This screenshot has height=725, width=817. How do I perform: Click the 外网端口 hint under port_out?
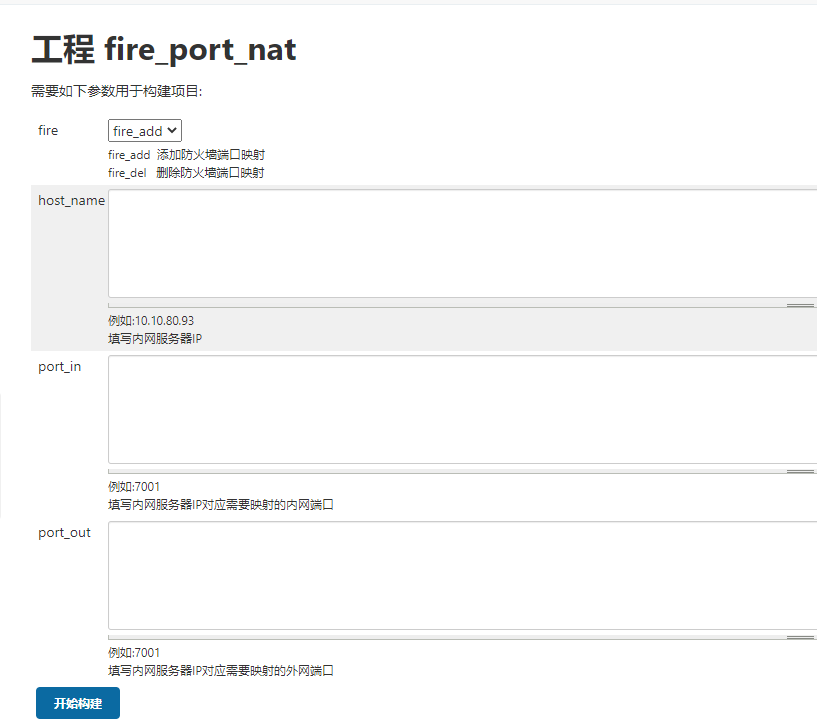click(221, 671)
